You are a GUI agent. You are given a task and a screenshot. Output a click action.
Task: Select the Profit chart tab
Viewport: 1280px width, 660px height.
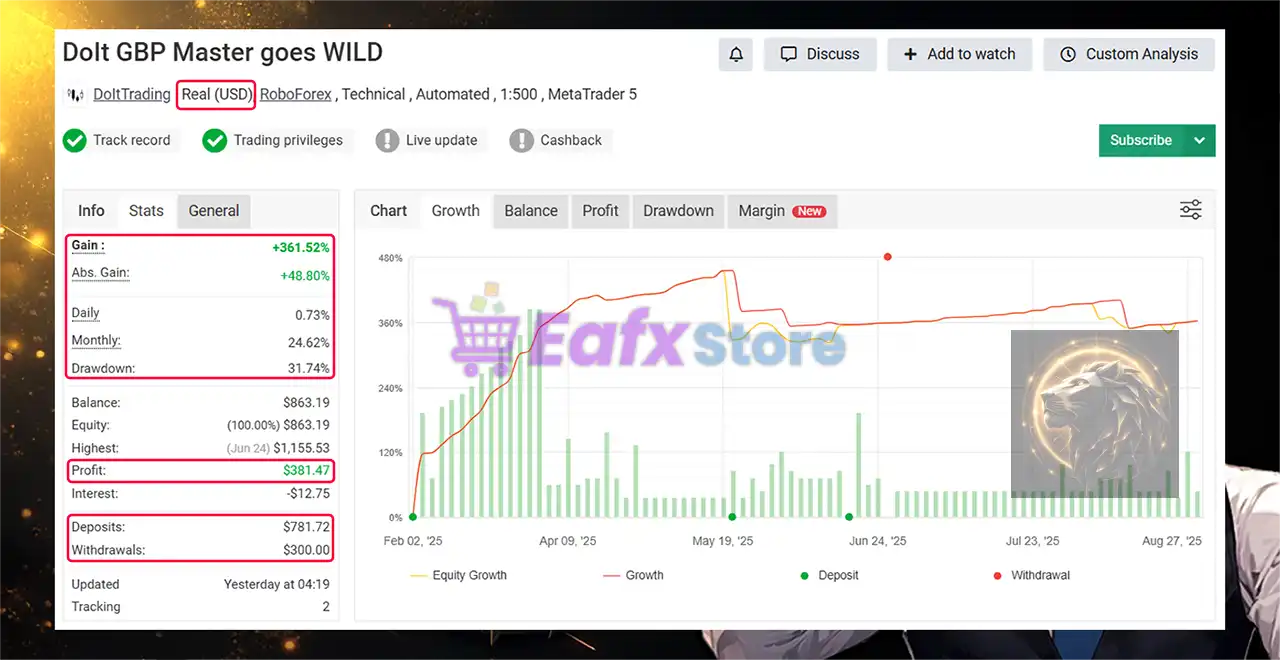tap(601, 211)
